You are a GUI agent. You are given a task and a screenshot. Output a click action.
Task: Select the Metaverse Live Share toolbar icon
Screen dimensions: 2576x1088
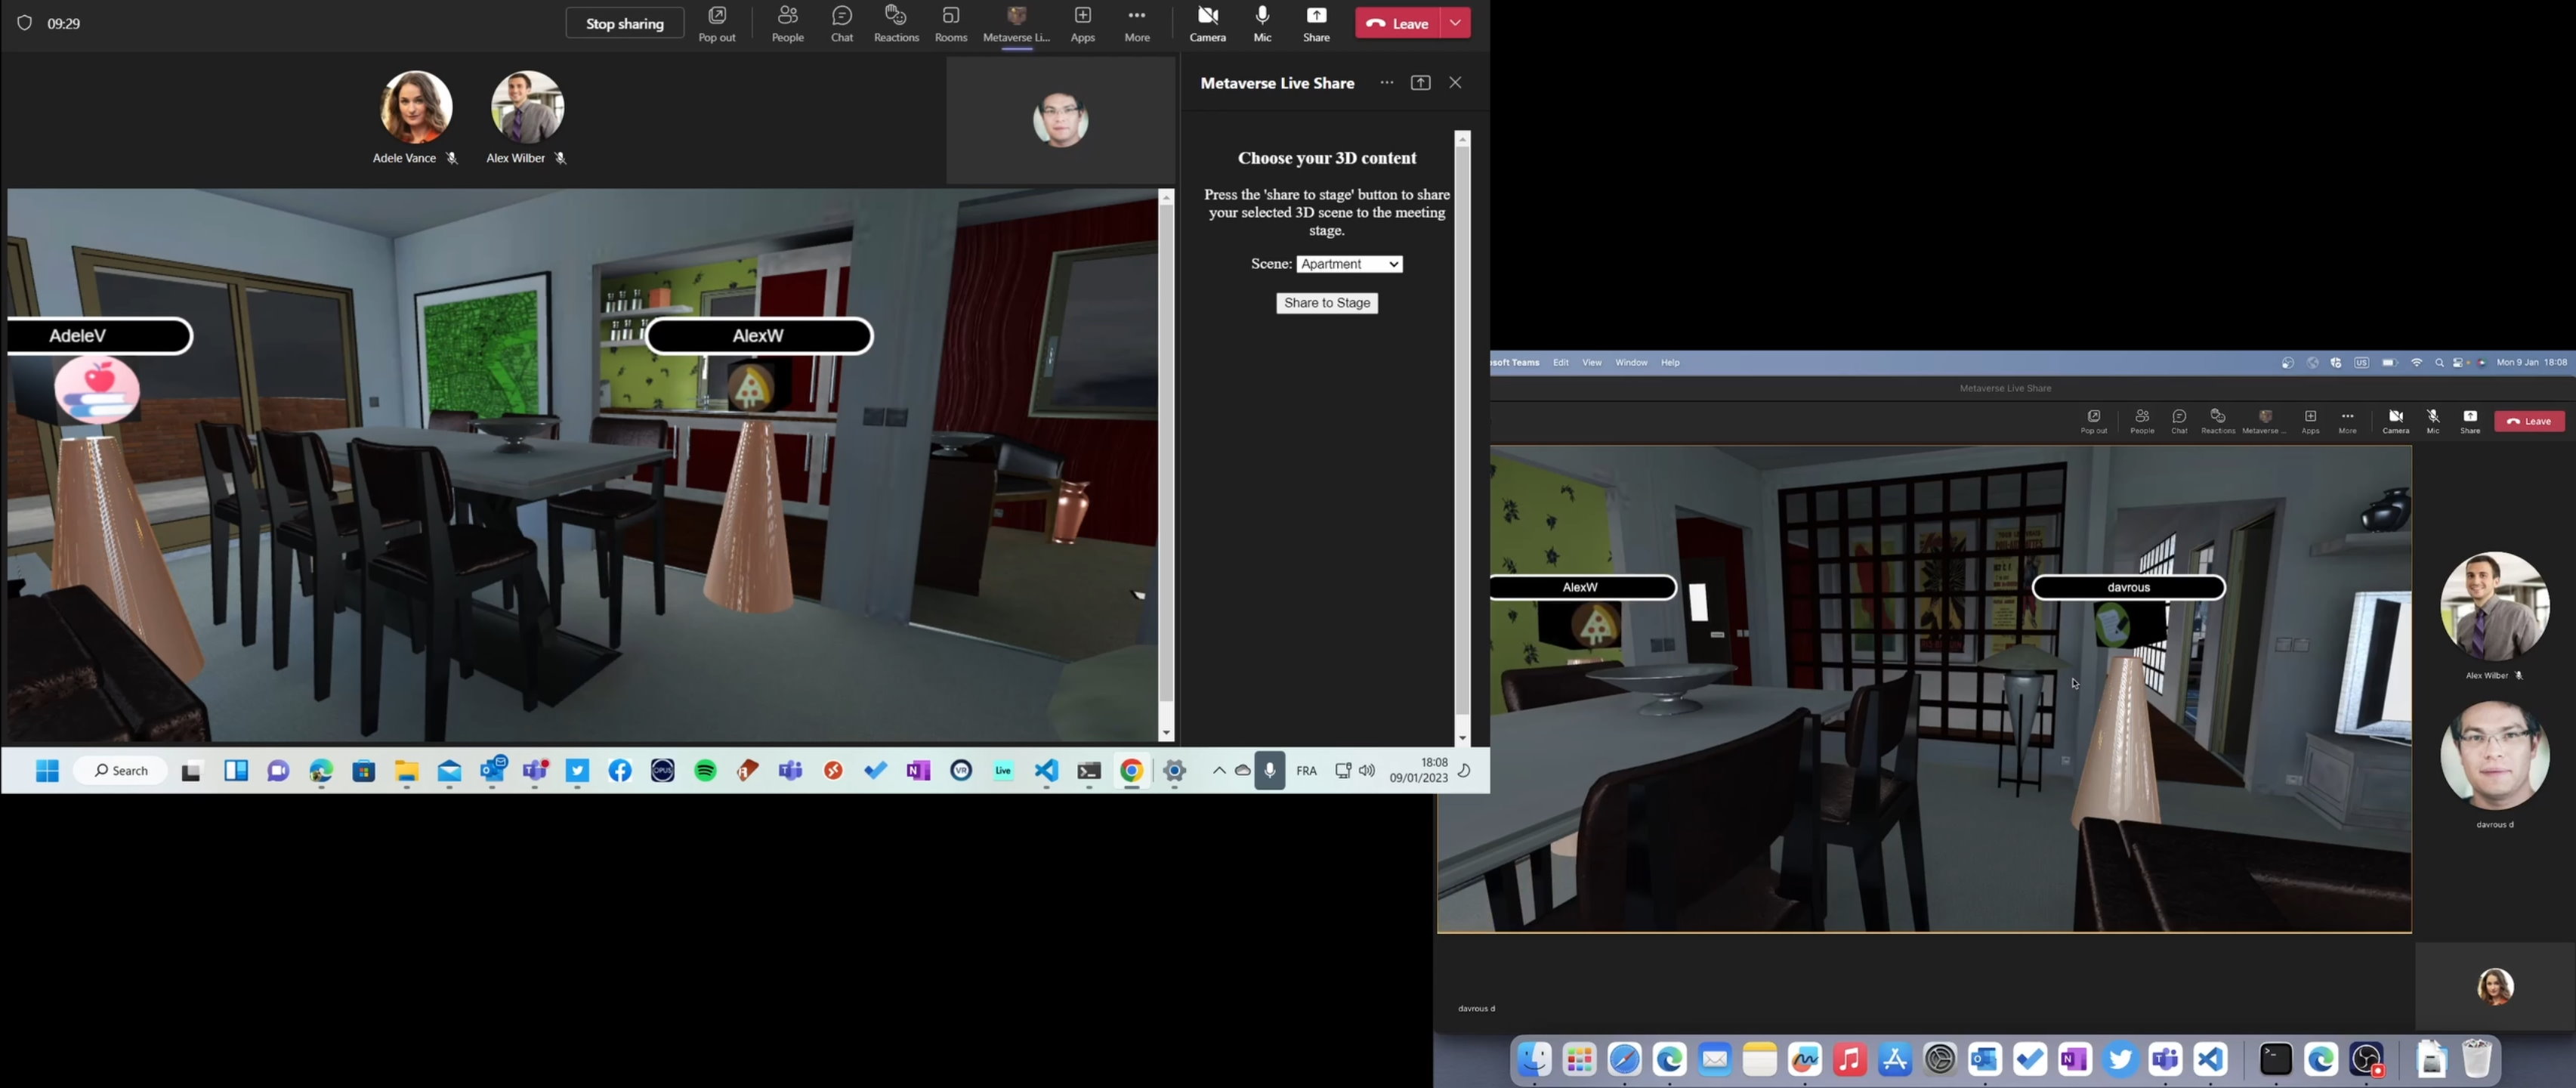click(x=1016, y=22)
